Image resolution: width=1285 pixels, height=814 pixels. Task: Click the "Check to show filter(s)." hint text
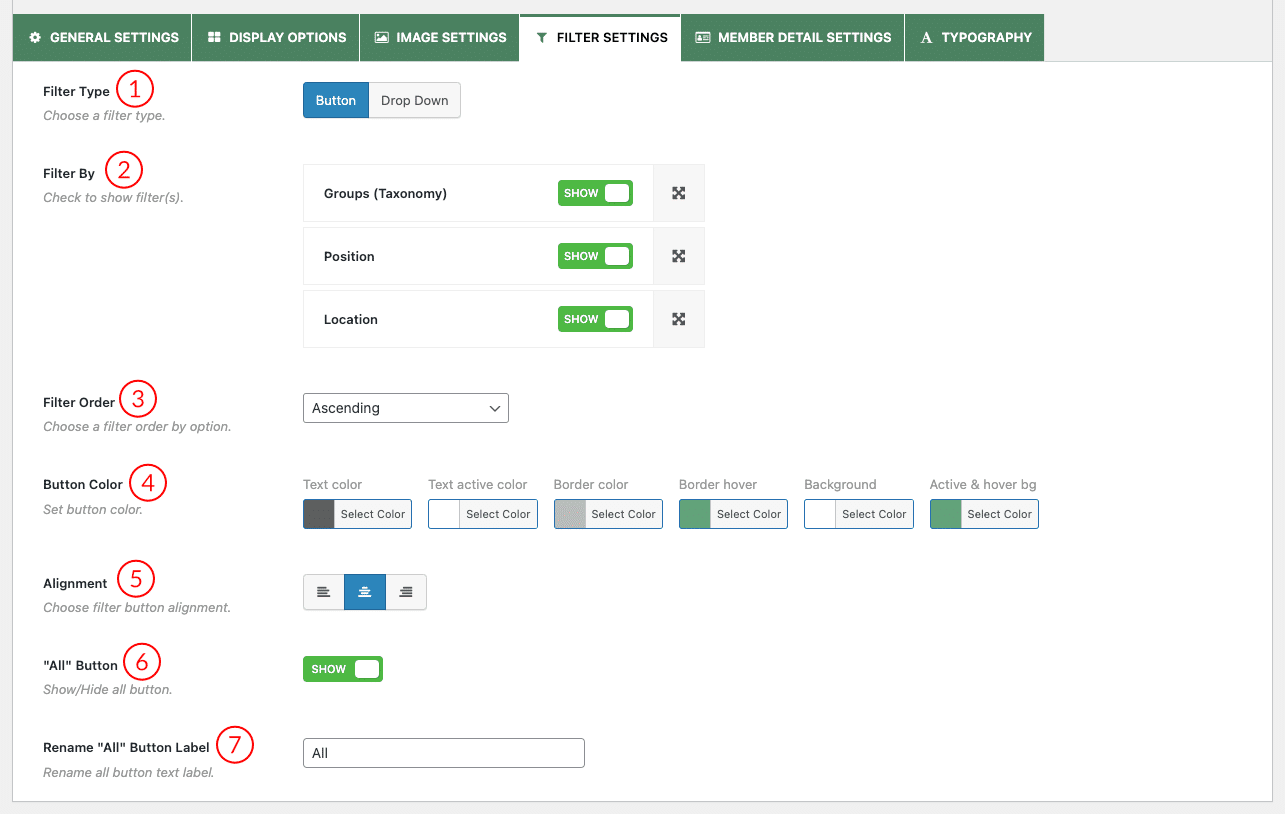point(113,197)
